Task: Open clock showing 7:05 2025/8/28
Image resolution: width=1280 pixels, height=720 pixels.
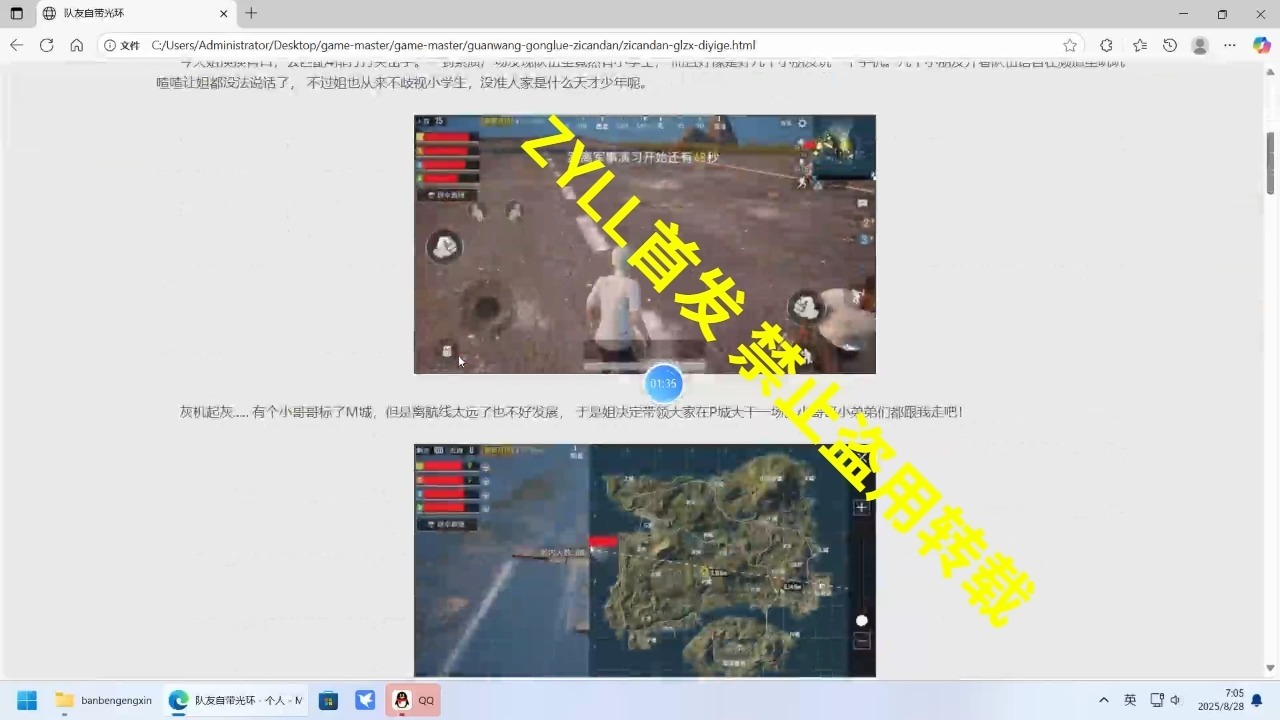Action: [1221, 700]
